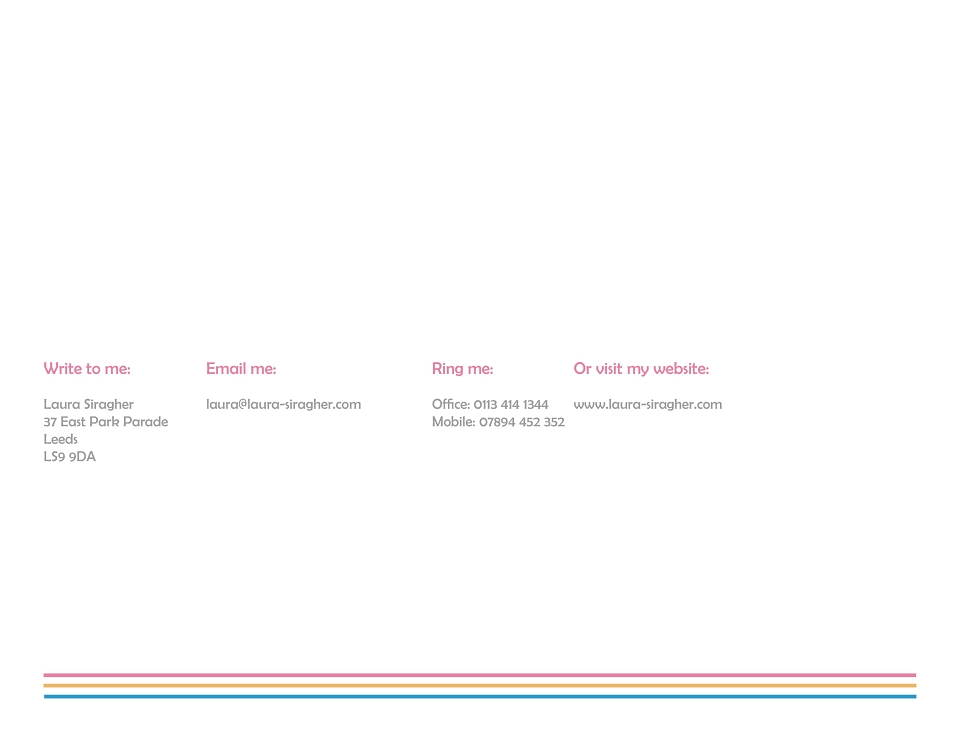
Task: Open the laura@laura-siragher.com email address
Action: pyautogui.click(x=283, y=405)
